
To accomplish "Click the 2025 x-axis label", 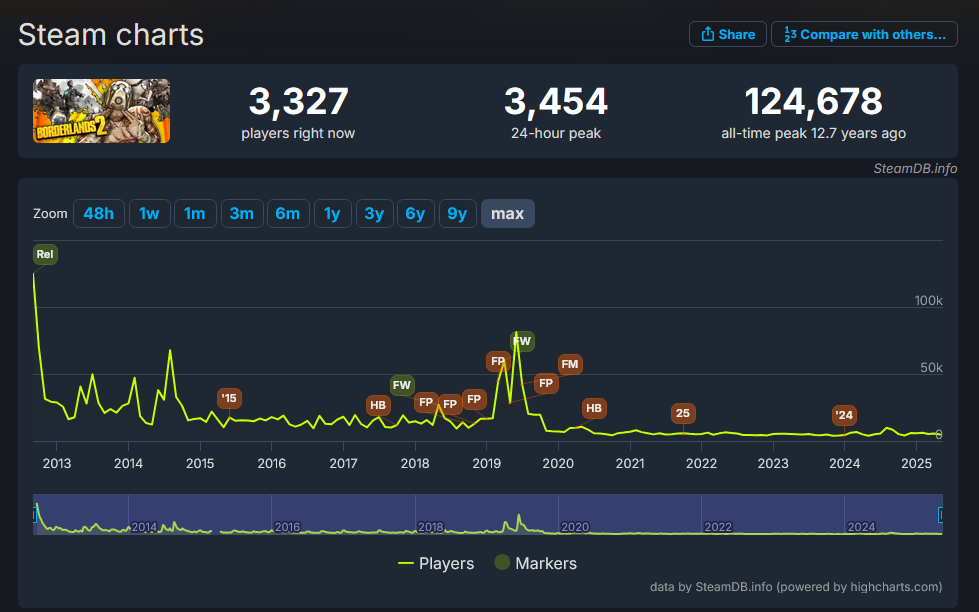I will [x=916, y=463].
